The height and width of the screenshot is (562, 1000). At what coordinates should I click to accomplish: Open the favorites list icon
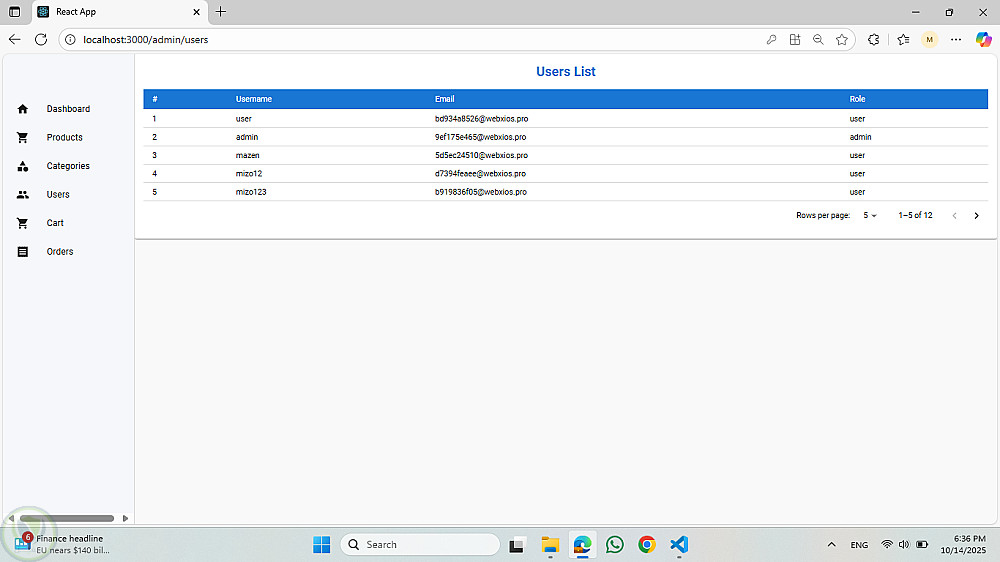pos(903,40)
